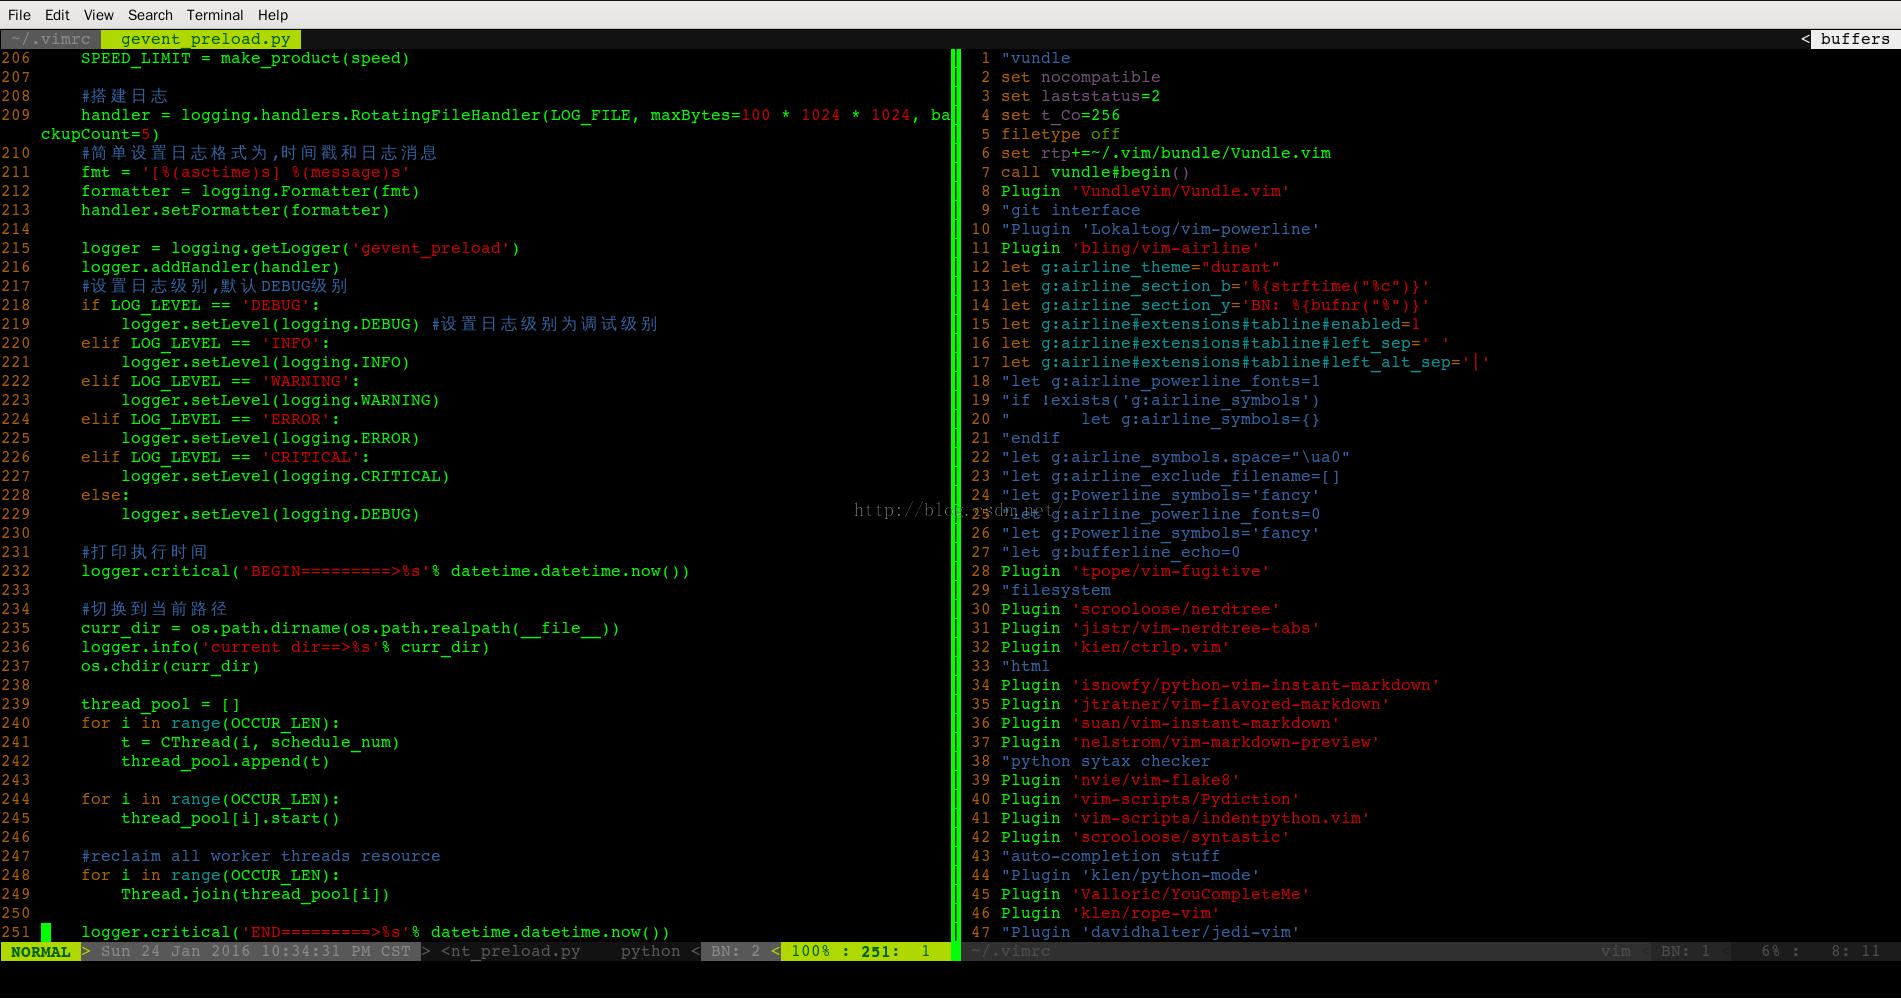Open the Edit menu

pos(57,15)
